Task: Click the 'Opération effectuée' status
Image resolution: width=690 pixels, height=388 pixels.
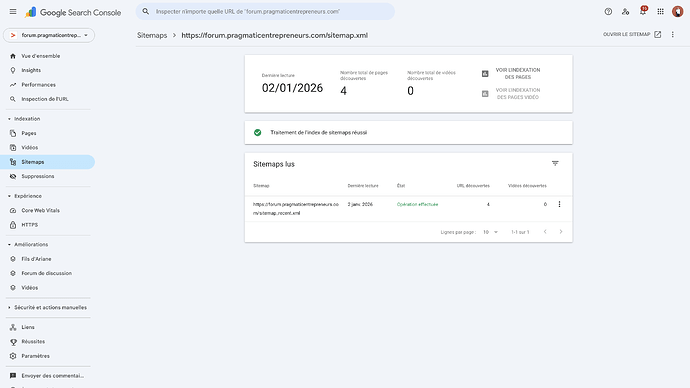Action: point(417,204)
